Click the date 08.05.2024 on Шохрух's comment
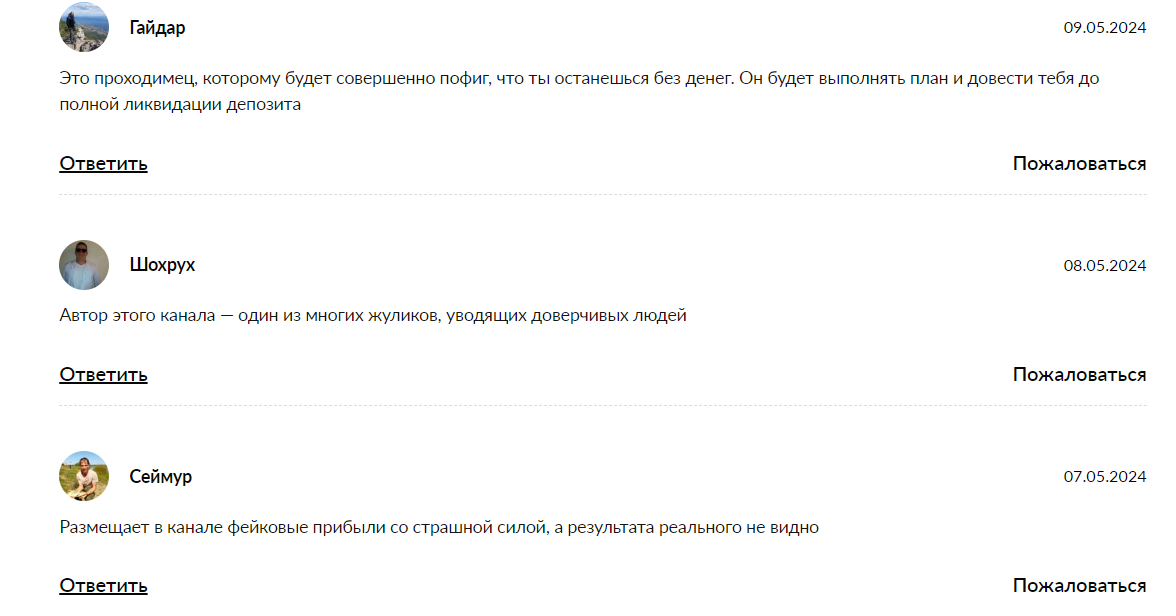The image size is (1176, 616). pyautogui.click(x=1104, y=265)
